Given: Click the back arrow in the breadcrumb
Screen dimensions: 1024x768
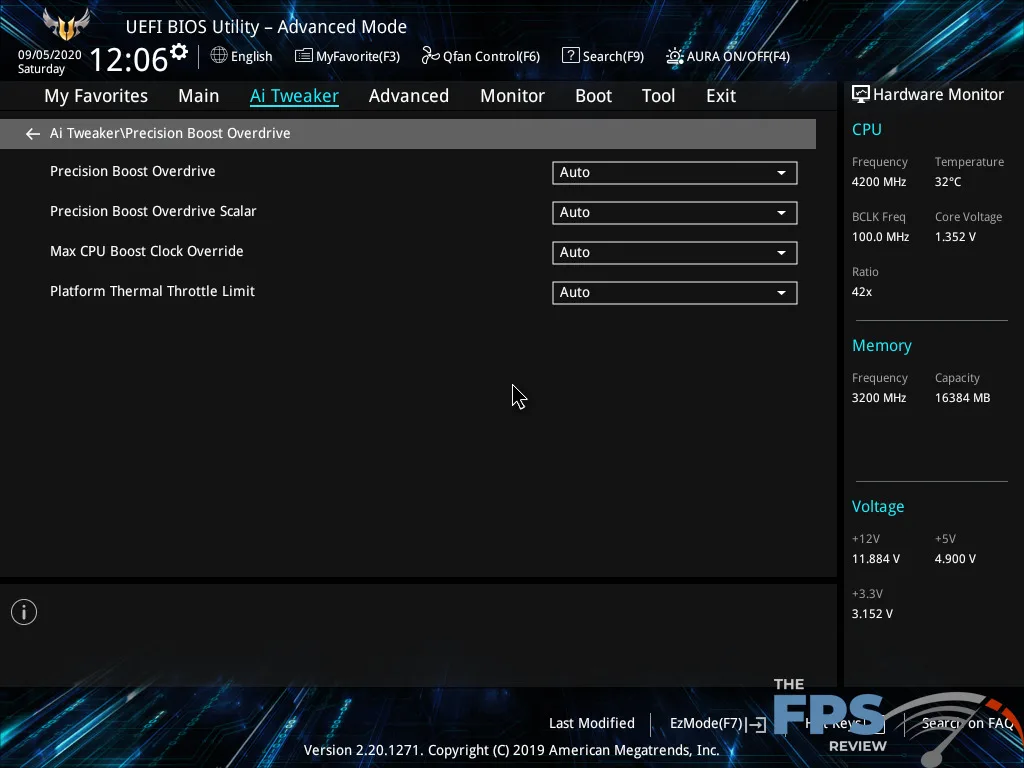Looking at the screenshot, I should point(33,134).
